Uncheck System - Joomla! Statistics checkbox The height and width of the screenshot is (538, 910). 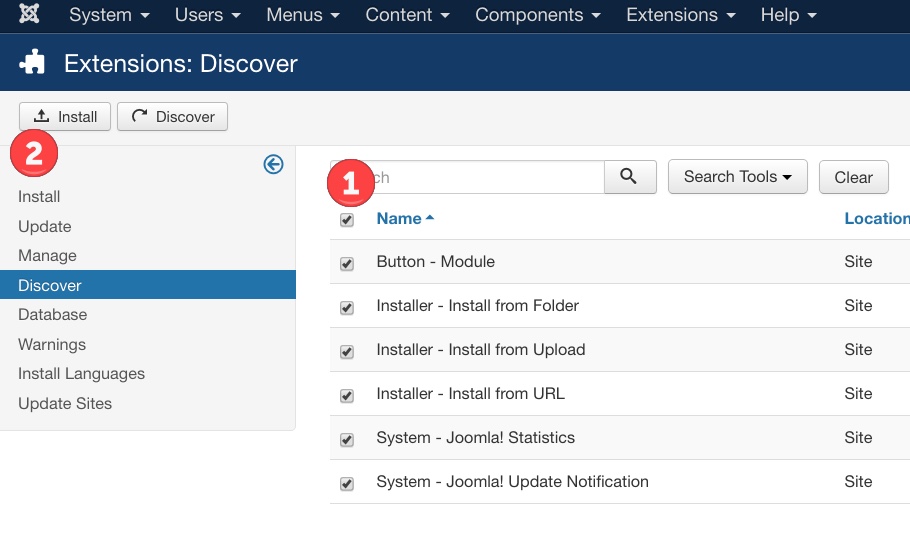tap(347, 439)
